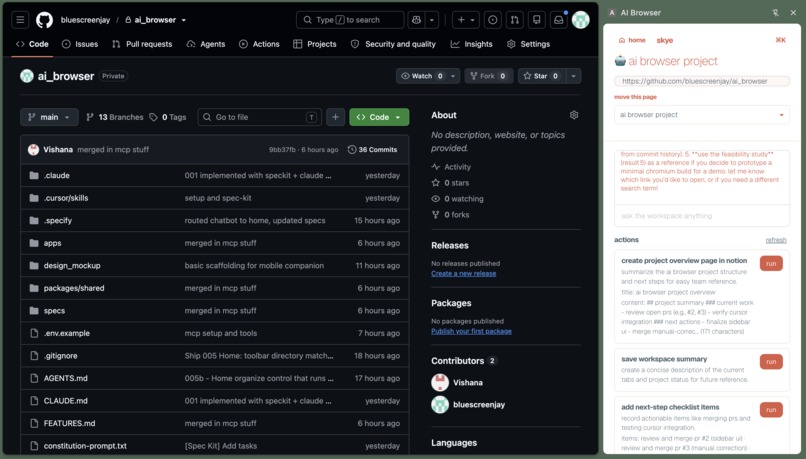Switch to the Agents tab
Viewport: 806px width, 459px height.
(206, 44)
